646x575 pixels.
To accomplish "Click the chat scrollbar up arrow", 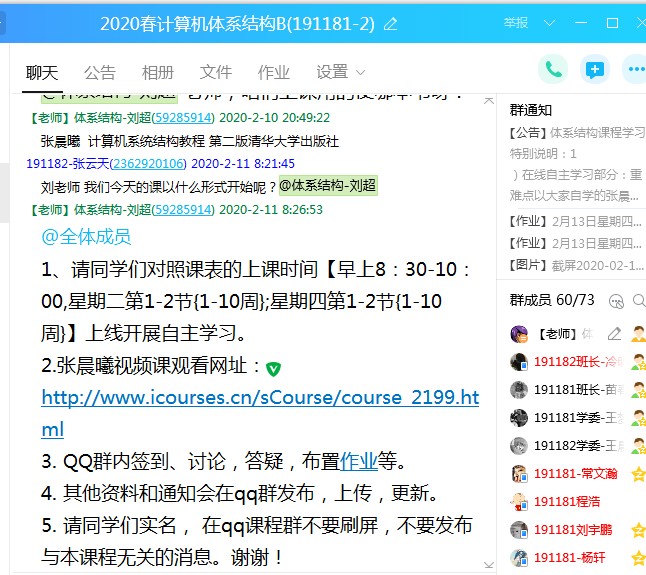I will 488,100.
